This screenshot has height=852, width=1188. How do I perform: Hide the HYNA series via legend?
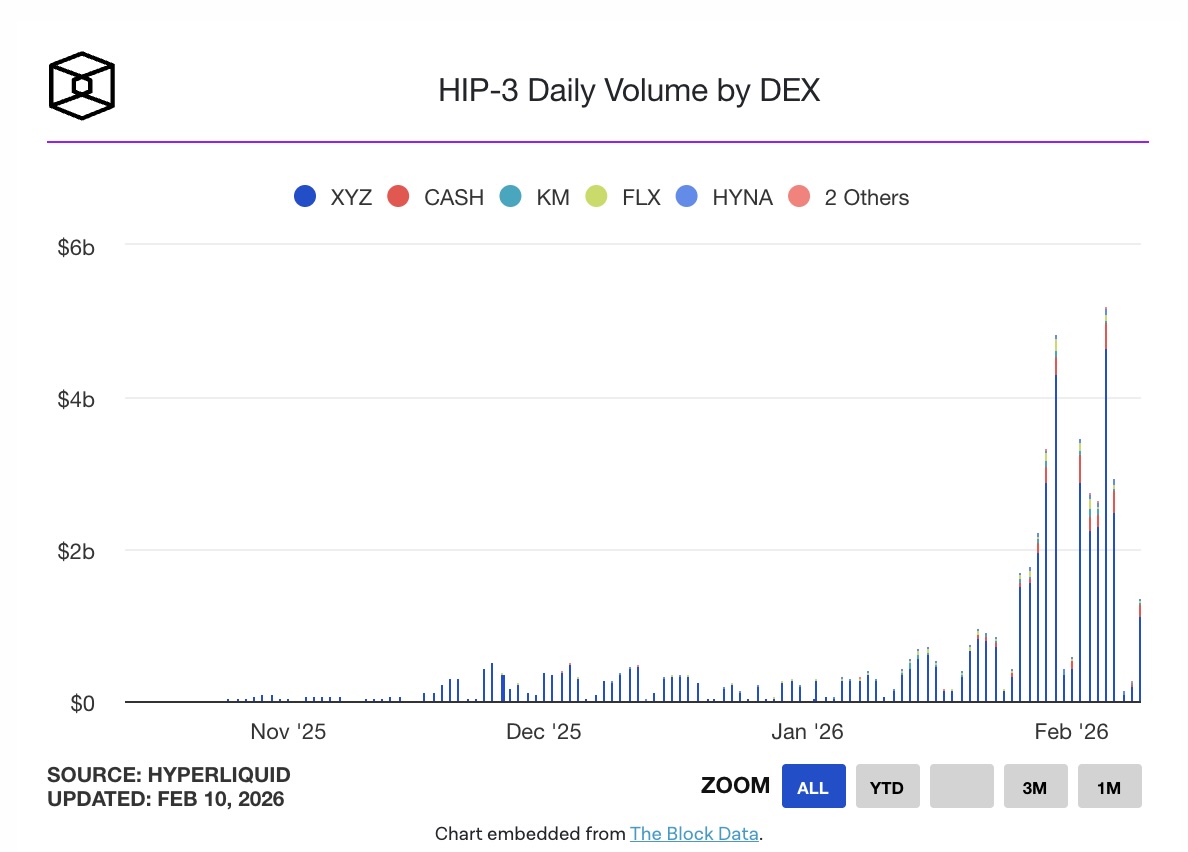(742, 197)
